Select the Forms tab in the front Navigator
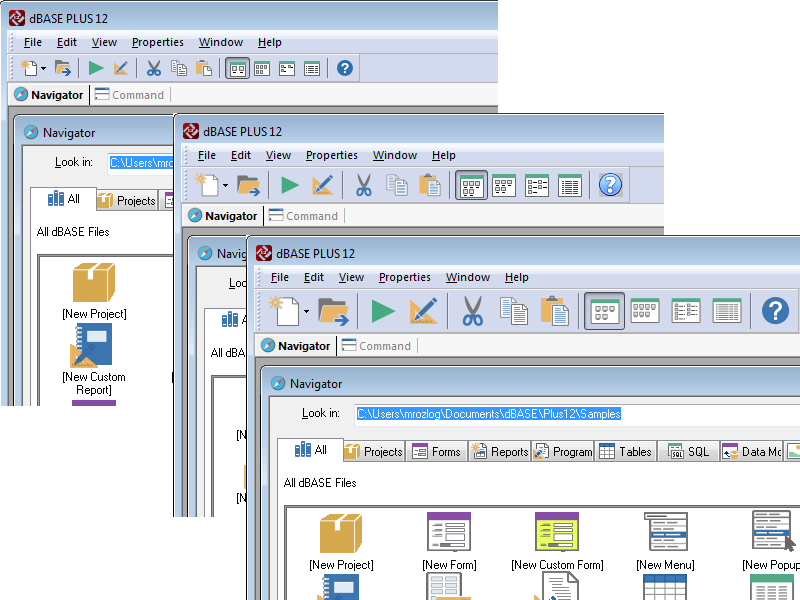The image size is (800, 600). coord(436,452)
